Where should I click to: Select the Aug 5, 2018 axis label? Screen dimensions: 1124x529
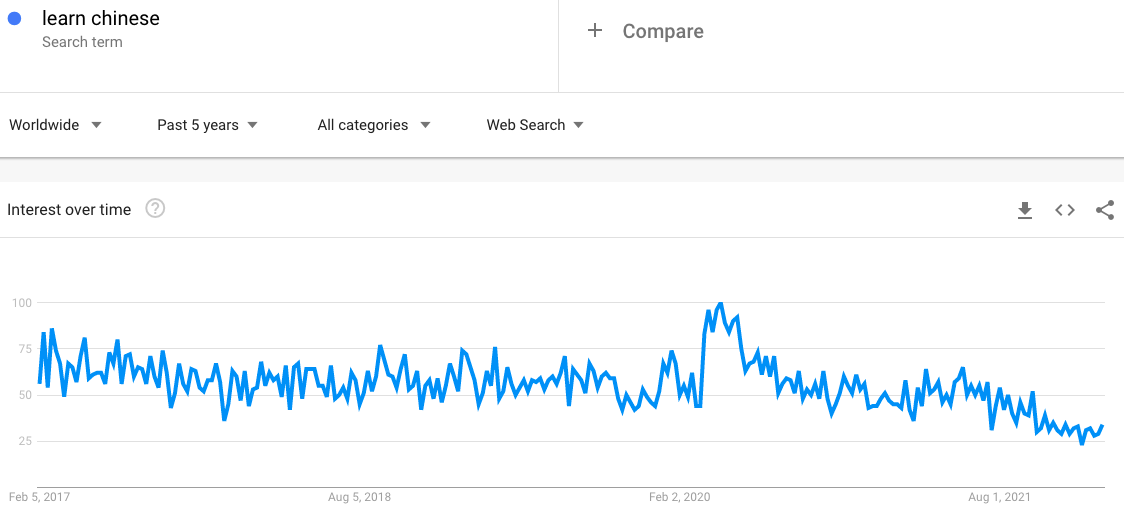click(x=359, y=497)
